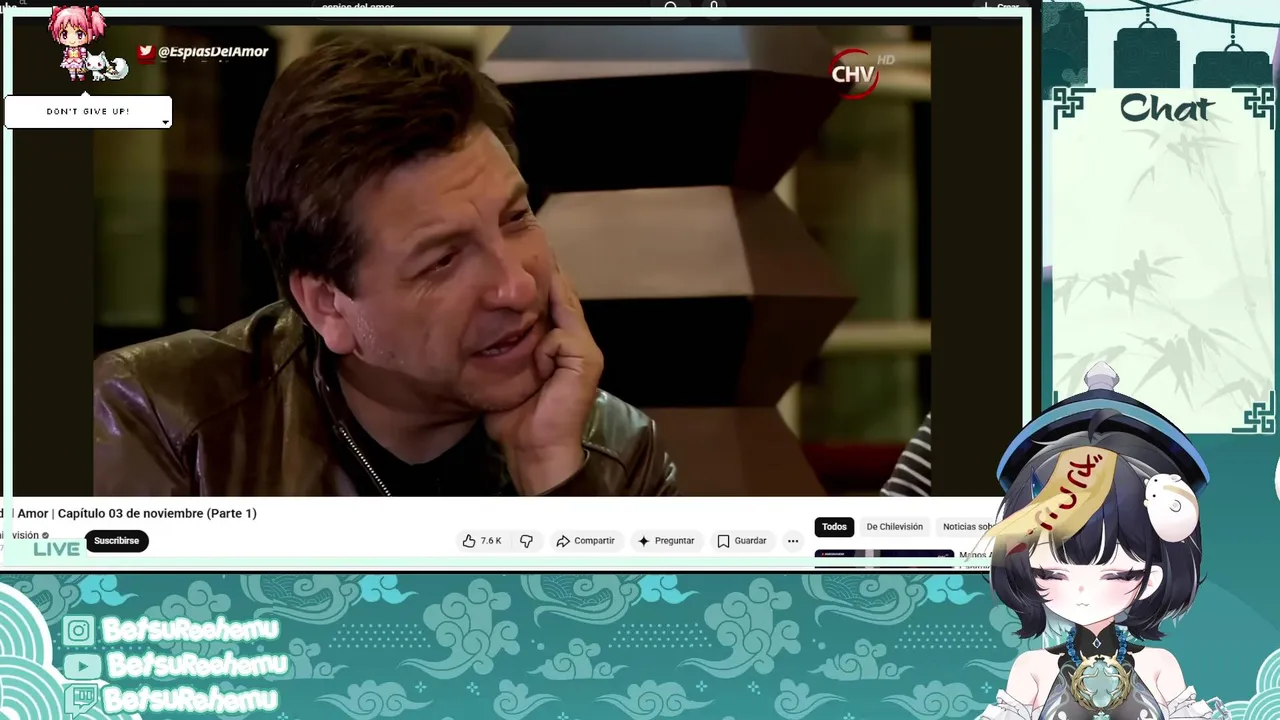Click the Twitch icon beside BetsuReehemu

(x=80, y=698)
